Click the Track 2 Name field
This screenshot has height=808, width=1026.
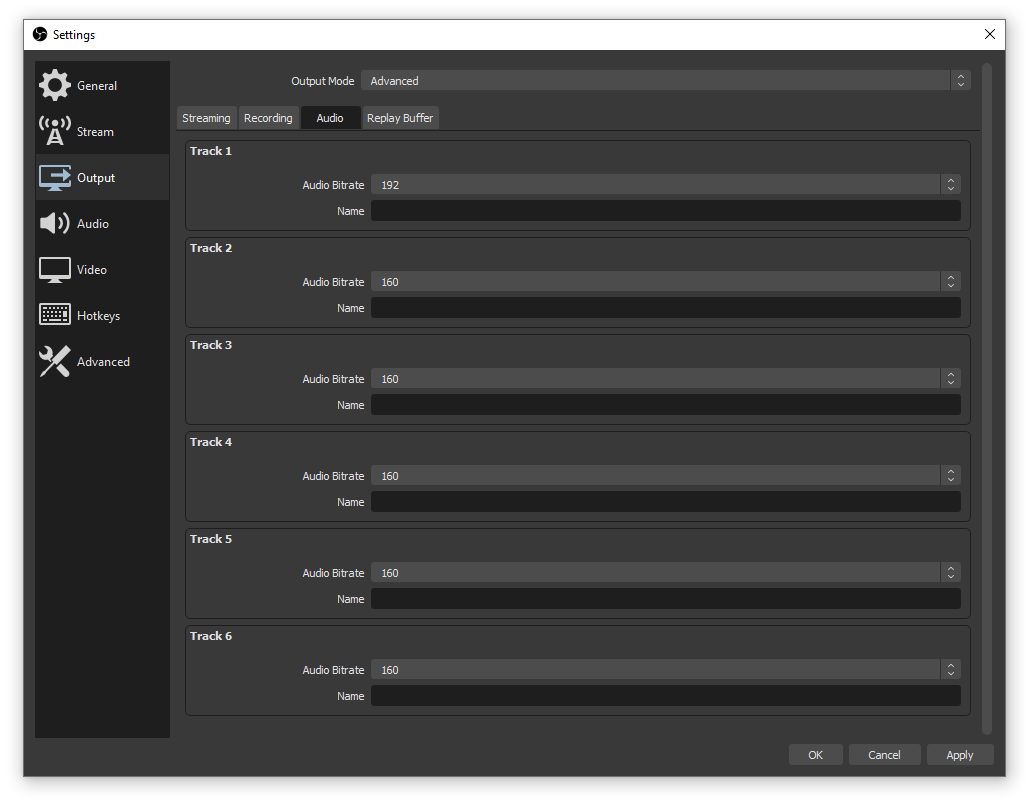click(665, 307)
